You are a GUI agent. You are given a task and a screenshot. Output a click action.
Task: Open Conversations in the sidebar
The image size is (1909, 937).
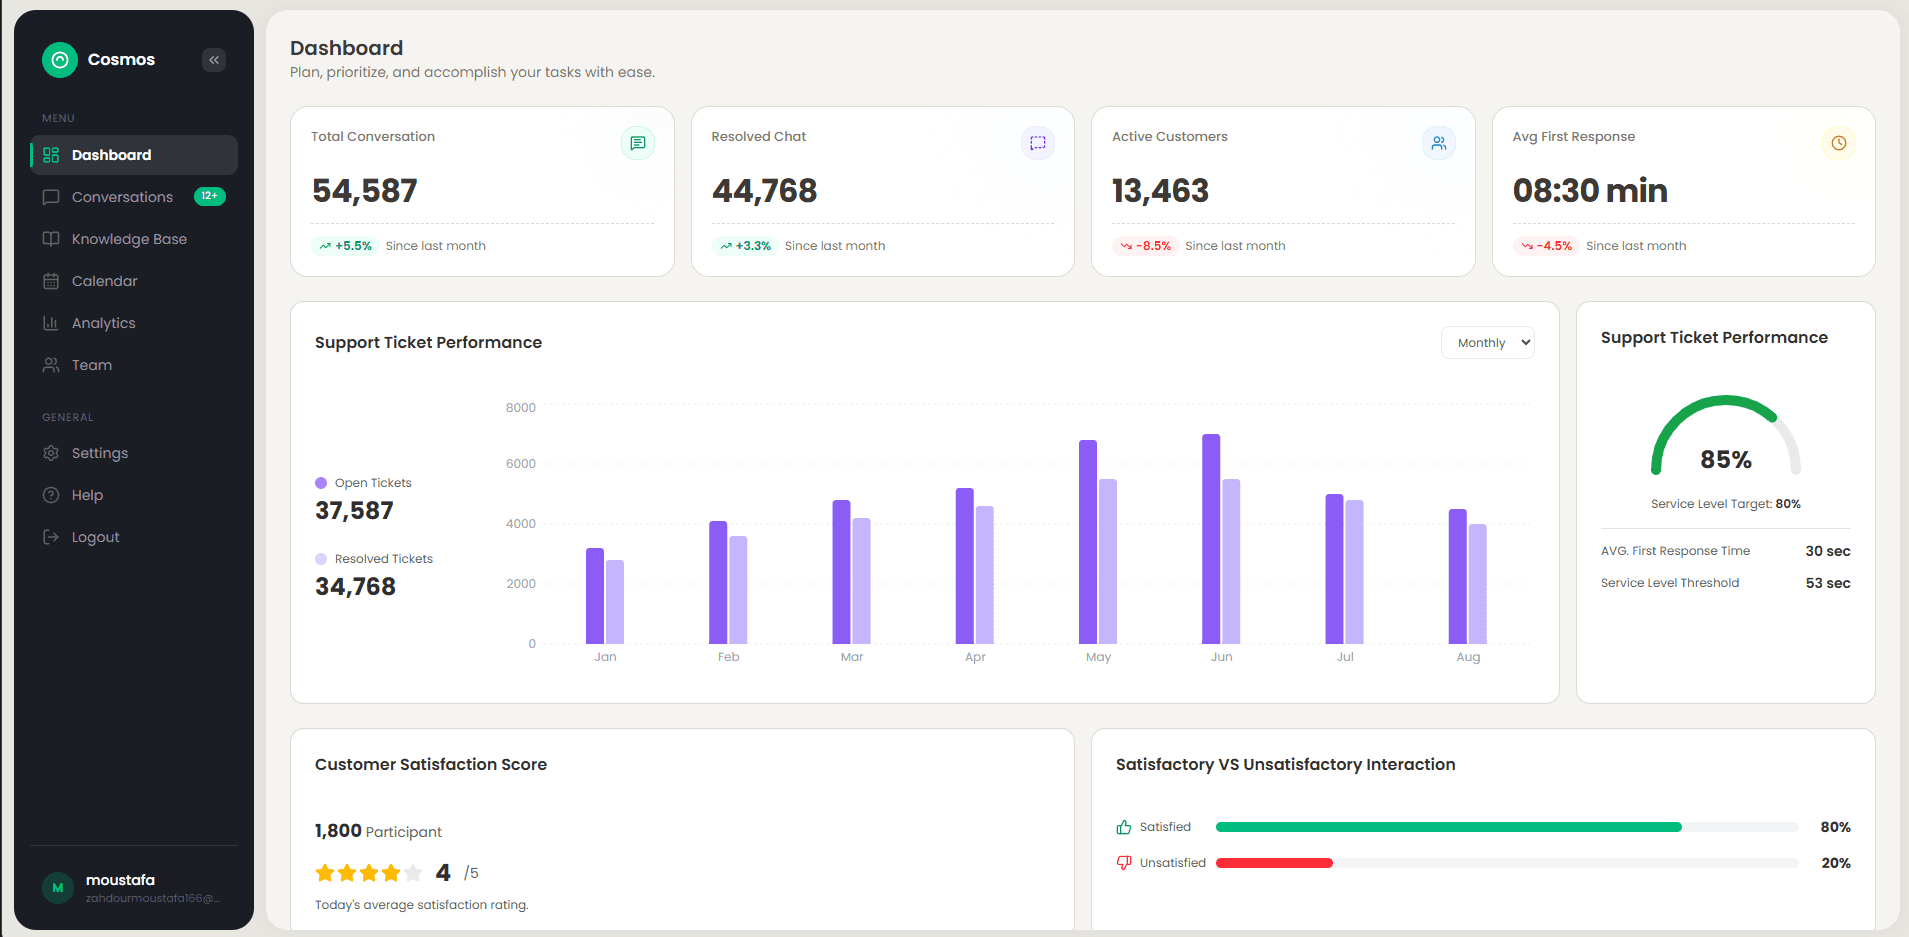122,197
